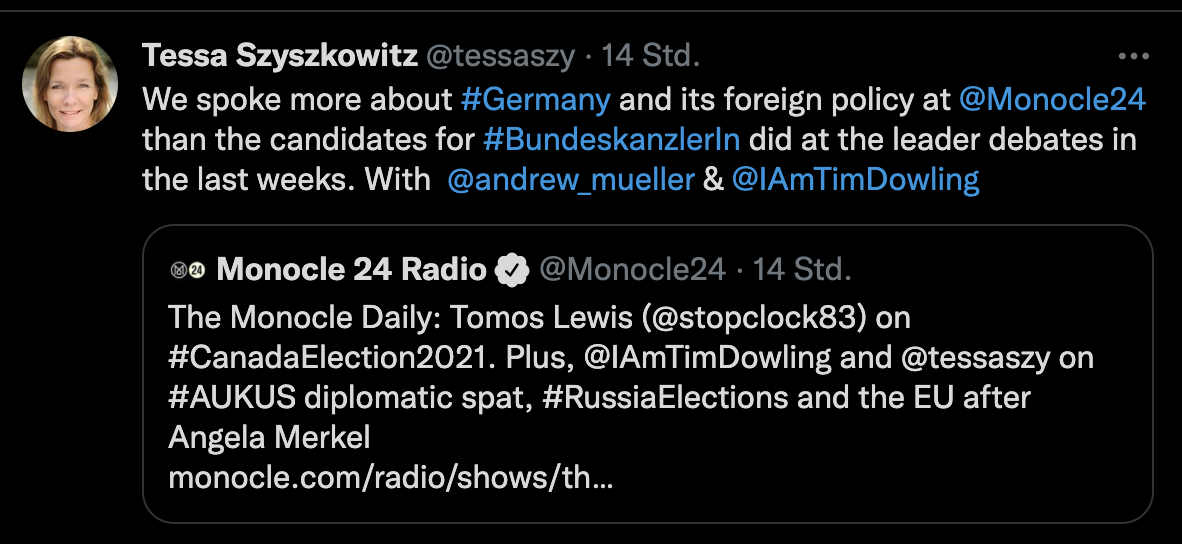The width and height of the screenshot is (1182, 544).
Task: Open the three-dot more options menu
Action: click(x=1132, y=56)
